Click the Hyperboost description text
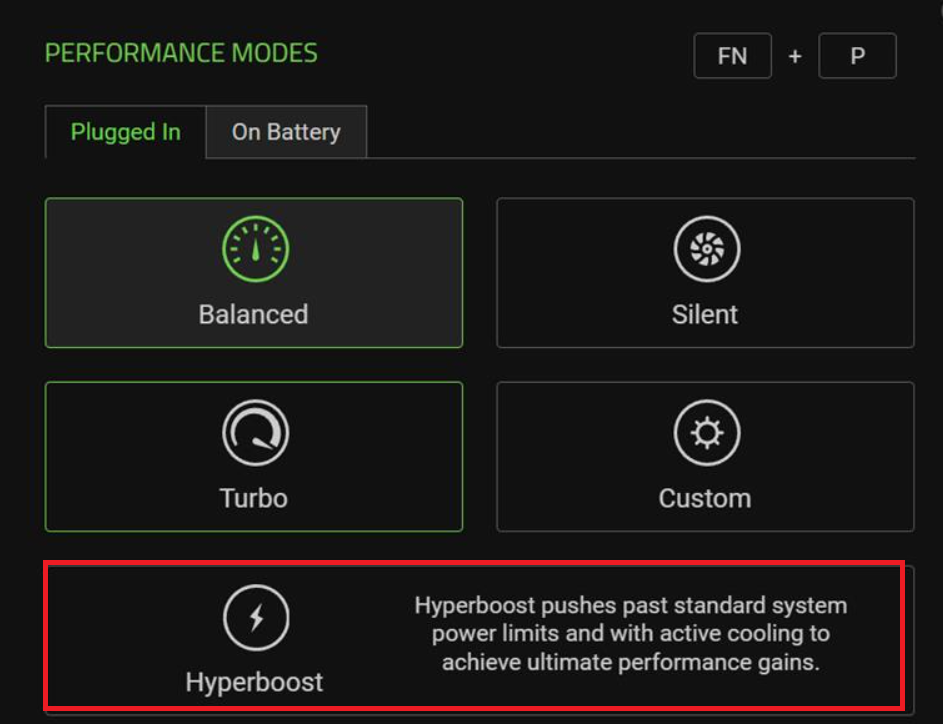The width and height of the screenshot is (943, 724). point(631,634)
